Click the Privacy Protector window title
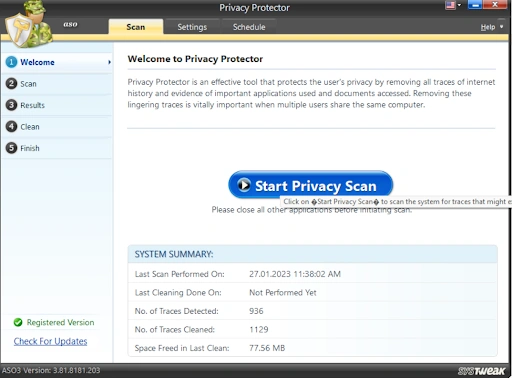Viewport: 512px width, 378px height. click(254, 8)
